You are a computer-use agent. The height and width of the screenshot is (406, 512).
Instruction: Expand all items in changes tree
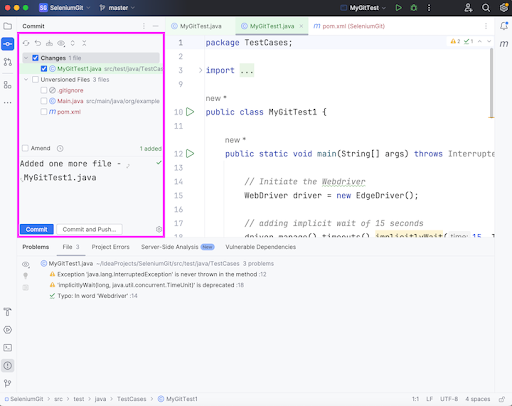coord(73,43)
